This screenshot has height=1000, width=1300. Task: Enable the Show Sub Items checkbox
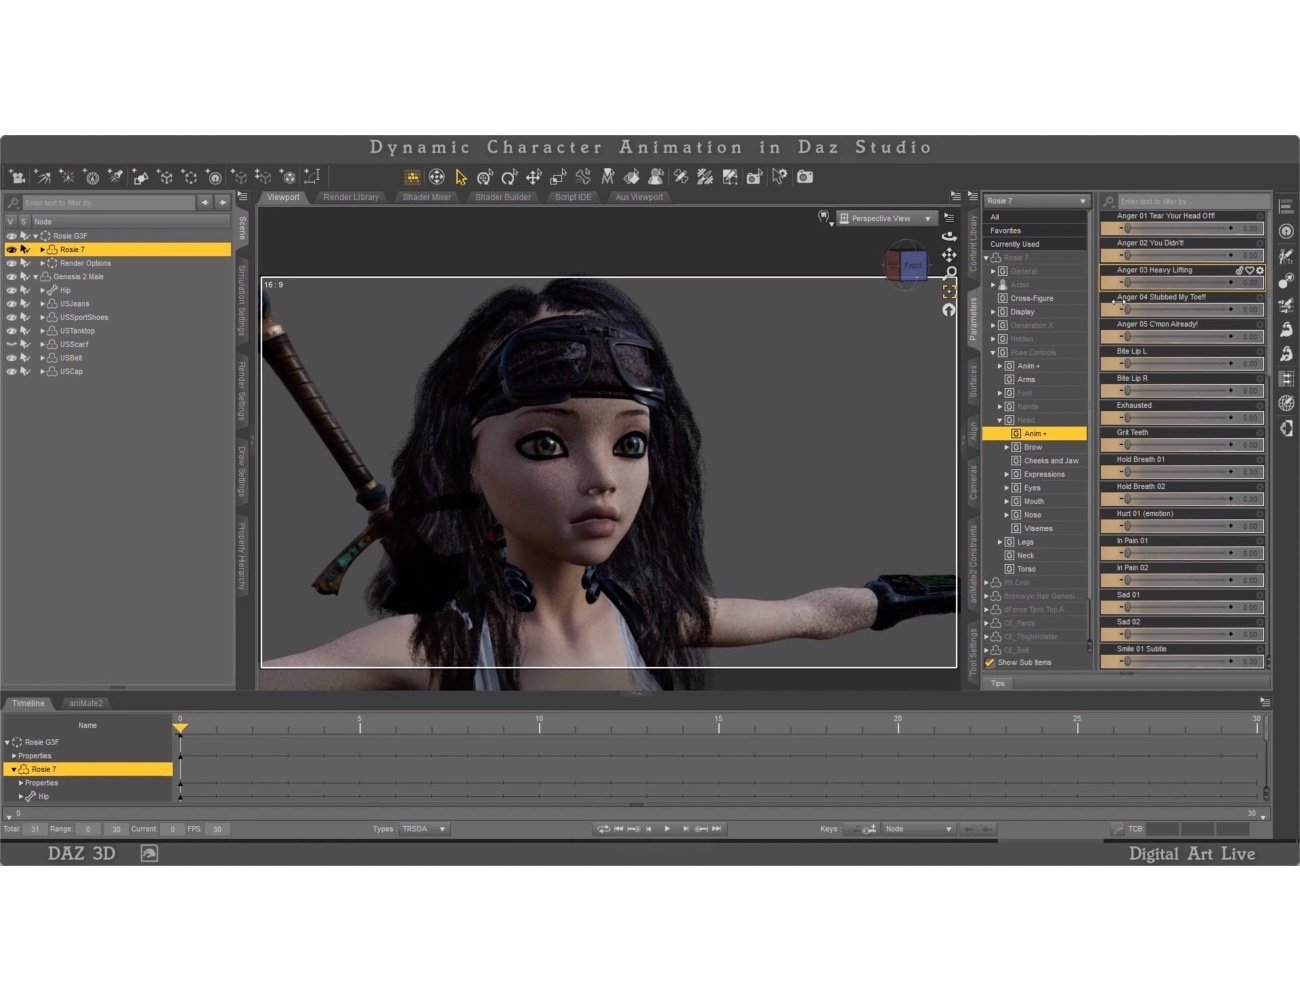[990, 662]
